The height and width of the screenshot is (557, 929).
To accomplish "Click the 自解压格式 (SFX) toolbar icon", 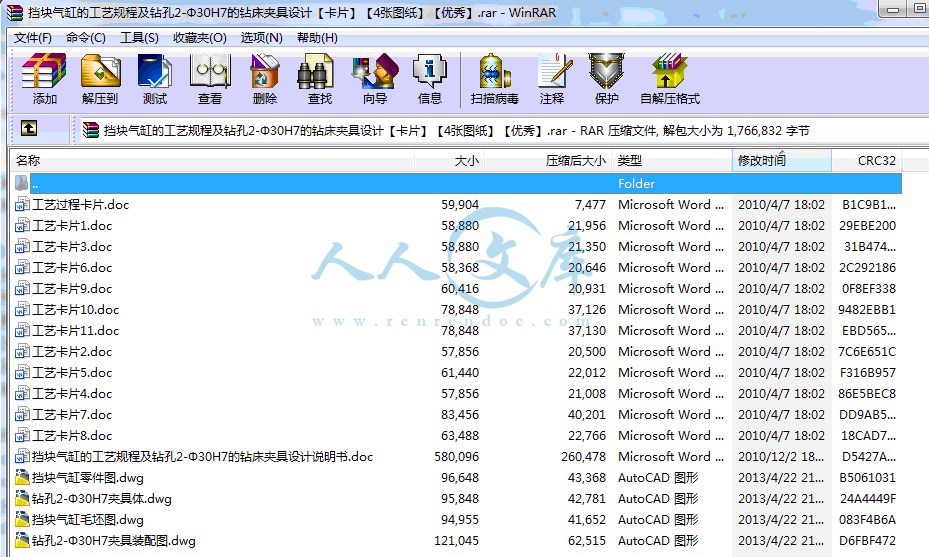I will click(x=669, y=71).
